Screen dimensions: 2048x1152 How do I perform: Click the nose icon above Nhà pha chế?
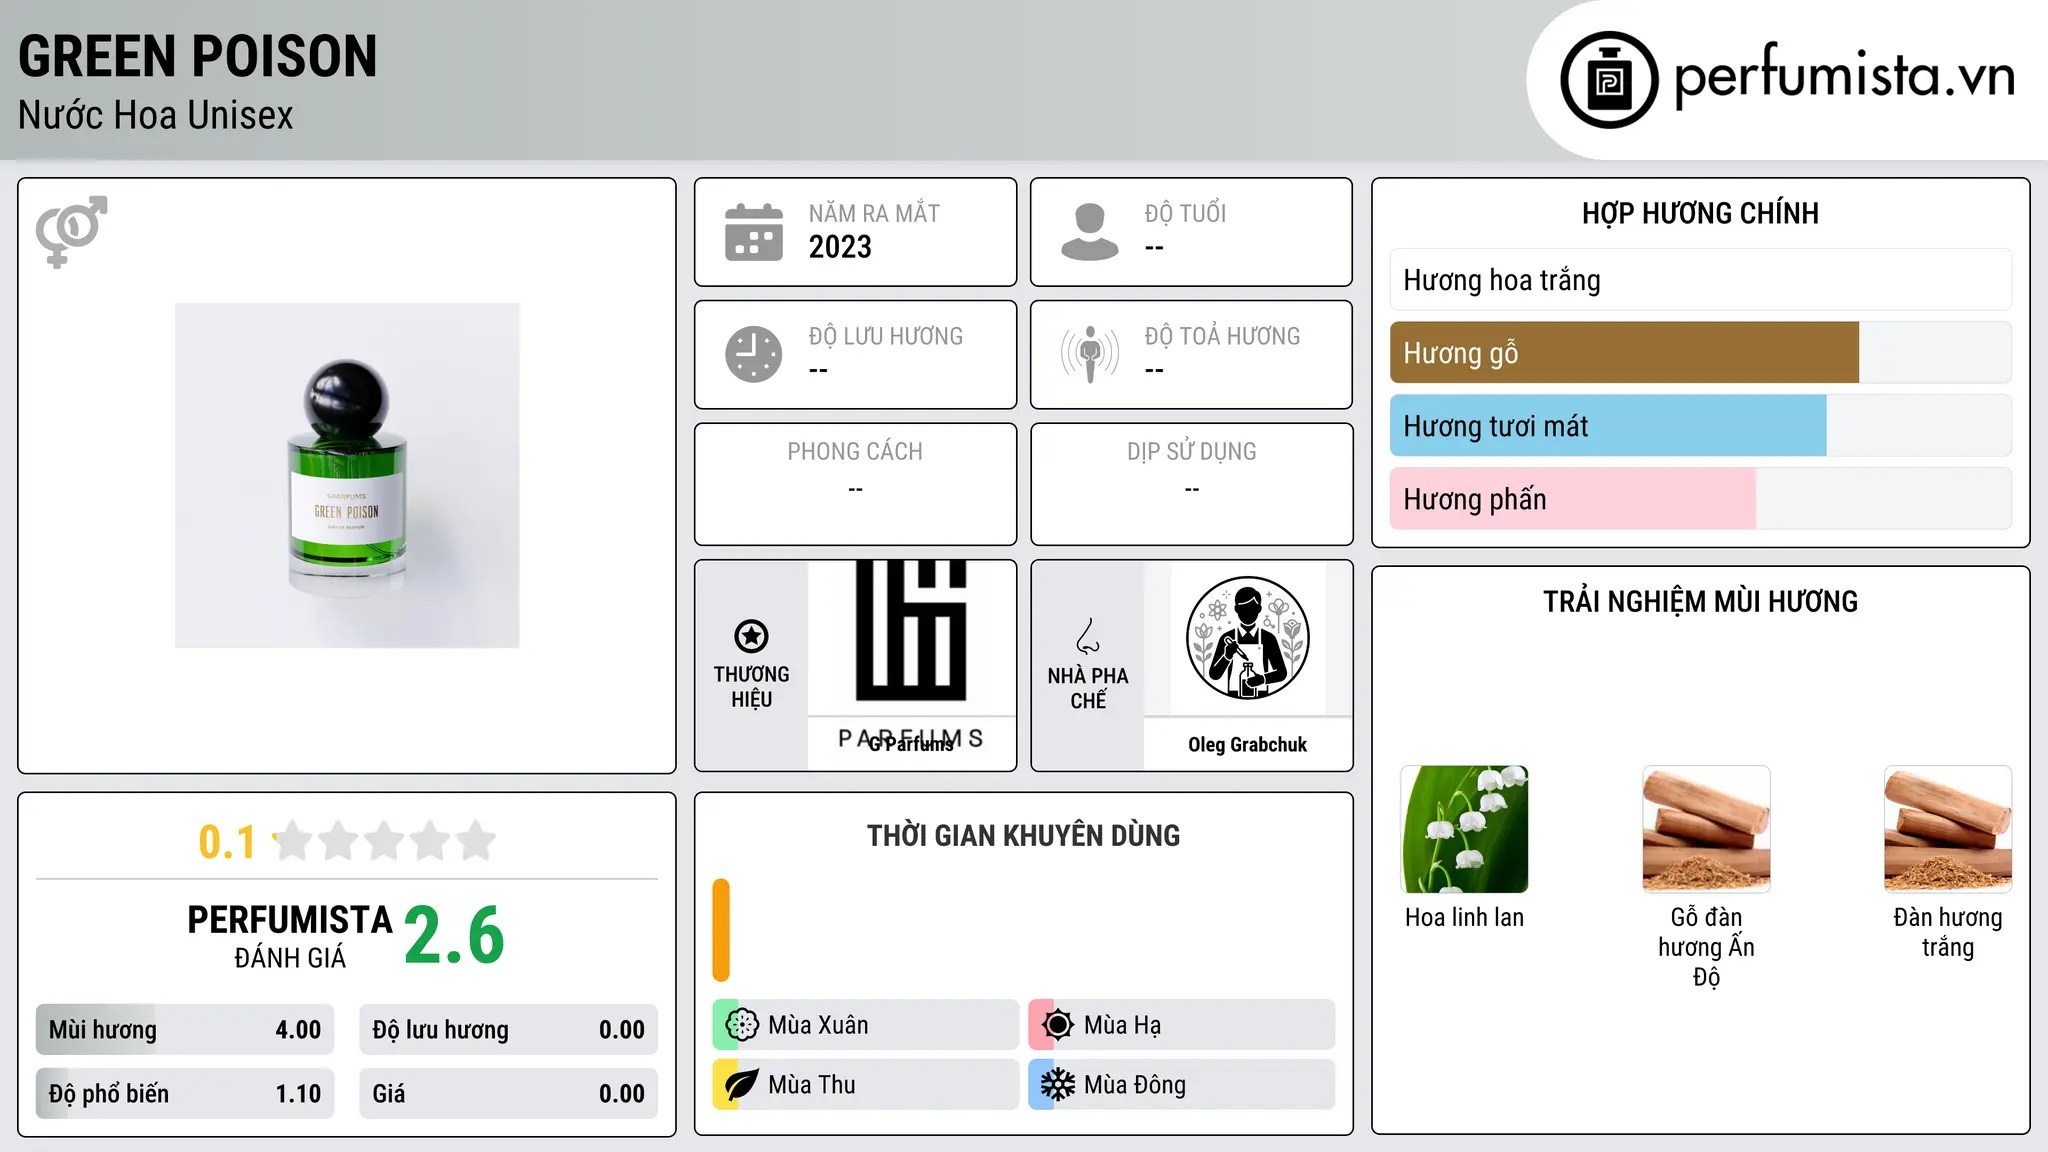pos(1088,636)
